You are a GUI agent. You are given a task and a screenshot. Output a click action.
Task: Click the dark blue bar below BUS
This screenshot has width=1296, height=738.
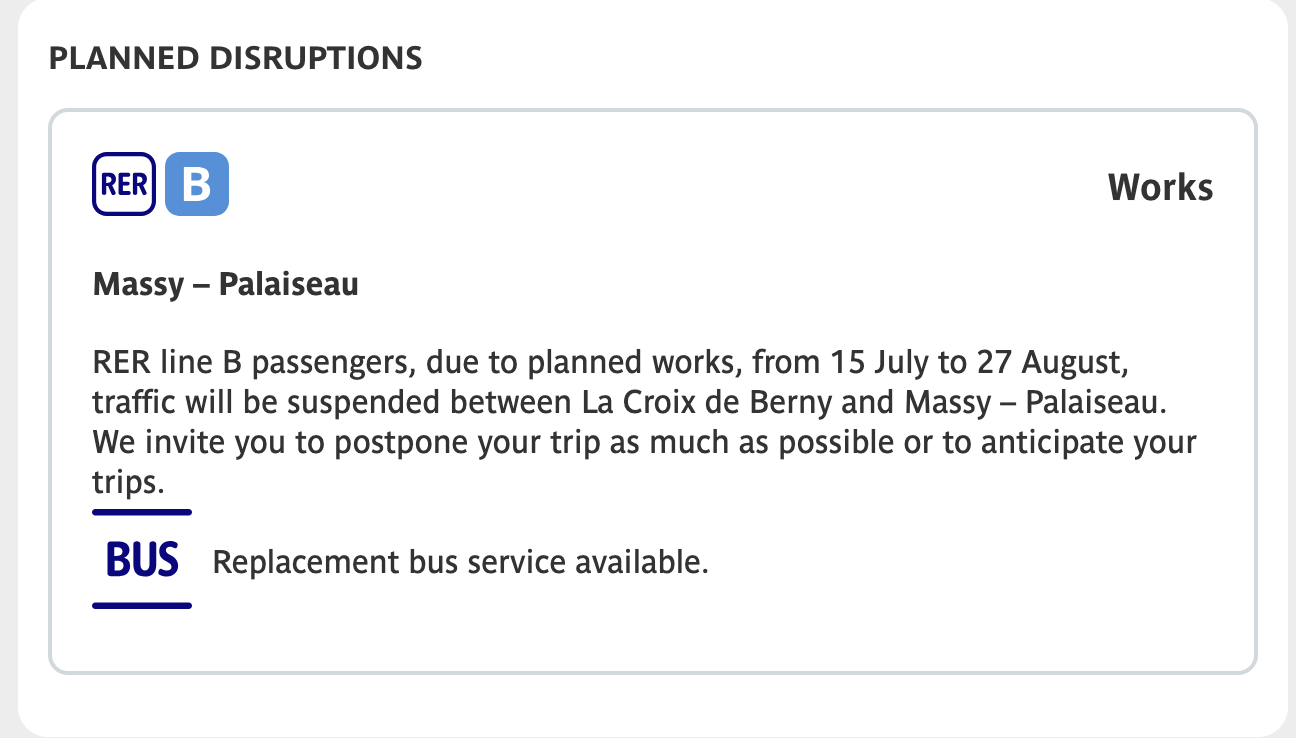142,605
